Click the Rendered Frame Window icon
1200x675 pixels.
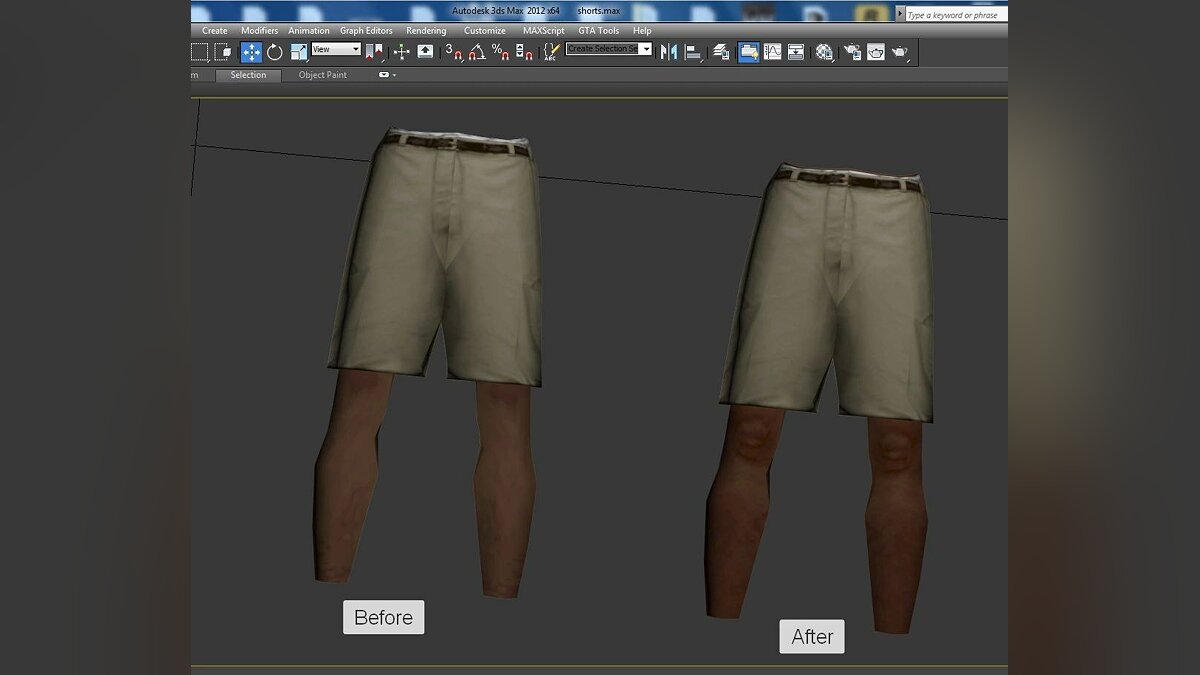pyautogui.click(x=876, y=52)
